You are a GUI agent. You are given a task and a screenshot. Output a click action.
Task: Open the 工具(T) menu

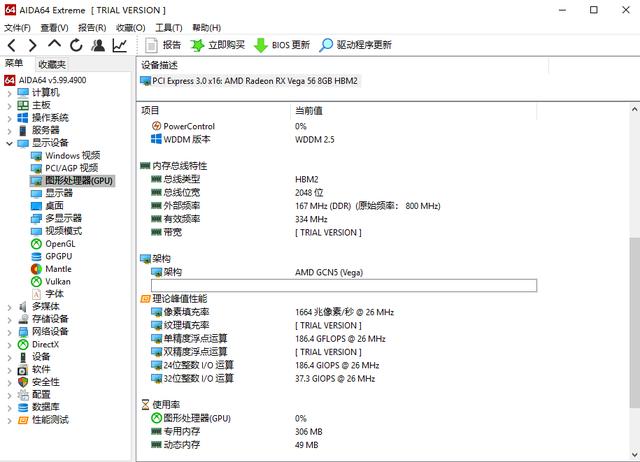click(x=169, y=28)
